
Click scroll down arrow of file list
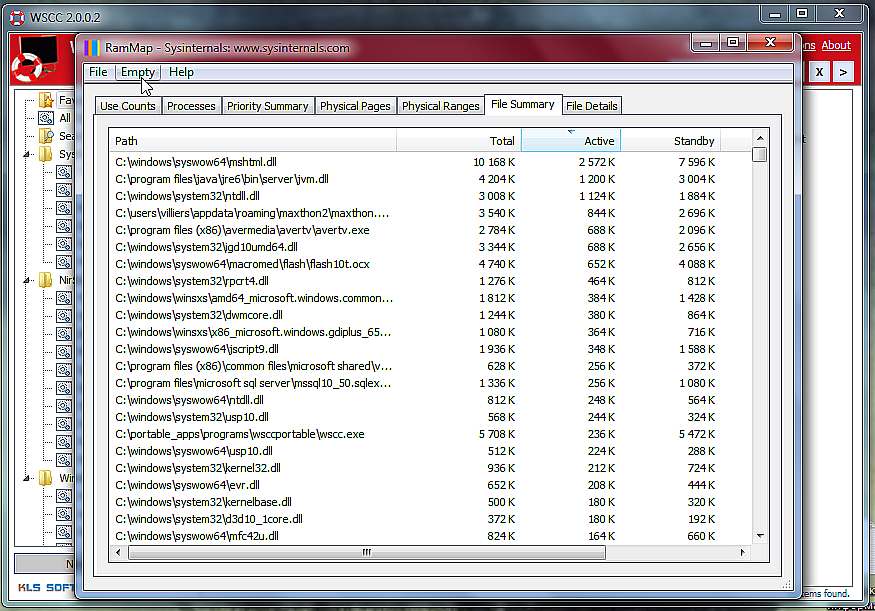[759, 536]
